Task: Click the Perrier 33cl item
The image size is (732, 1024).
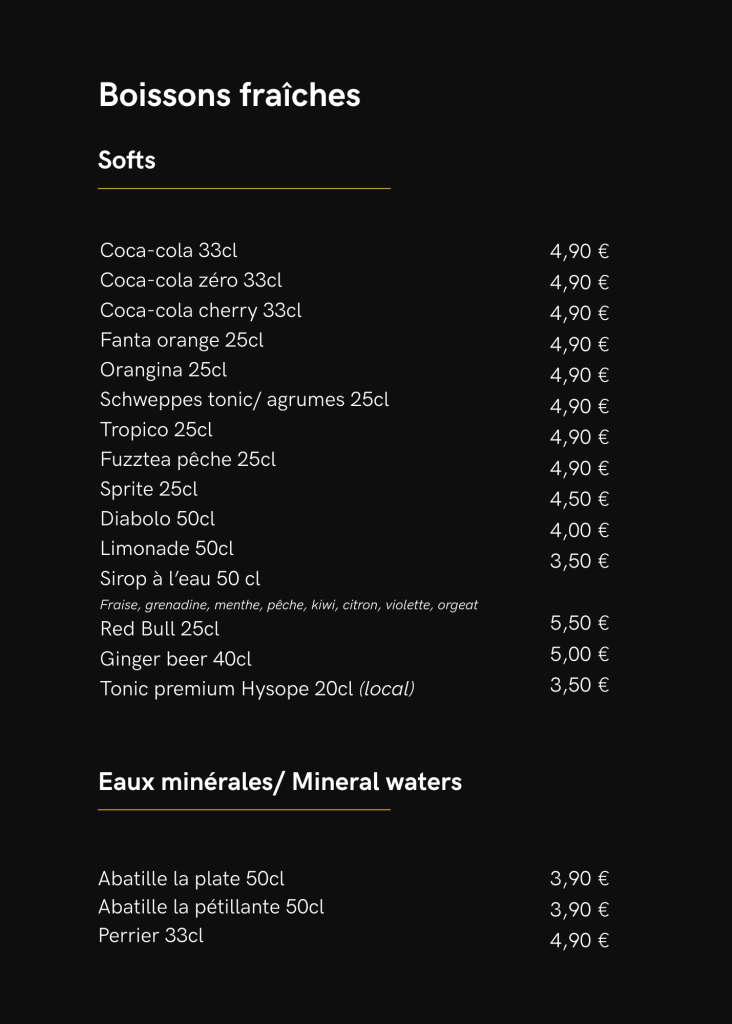Action: [151, 936]
